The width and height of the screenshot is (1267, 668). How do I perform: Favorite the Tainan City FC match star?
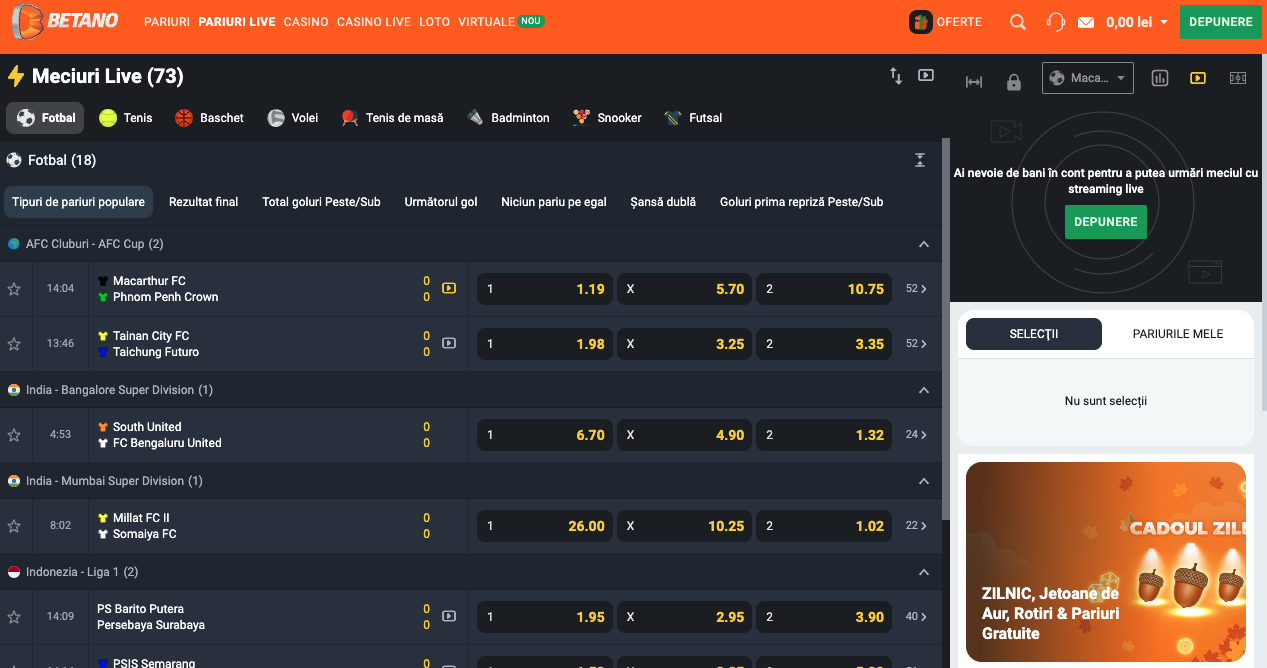click(x=14, y=344)
